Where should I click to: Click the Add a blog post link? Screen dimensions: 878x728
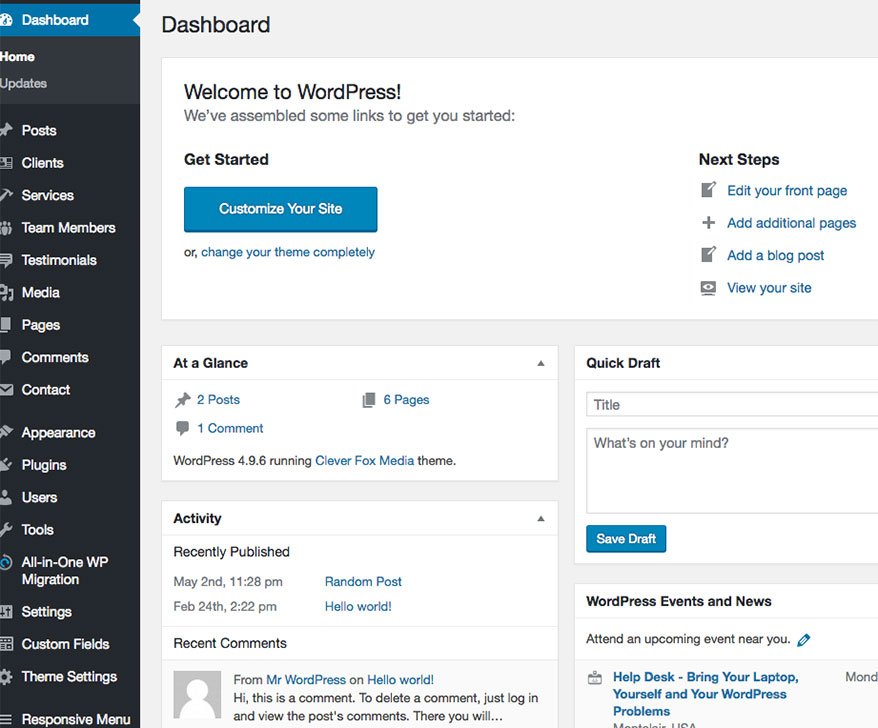pos(776,256)
